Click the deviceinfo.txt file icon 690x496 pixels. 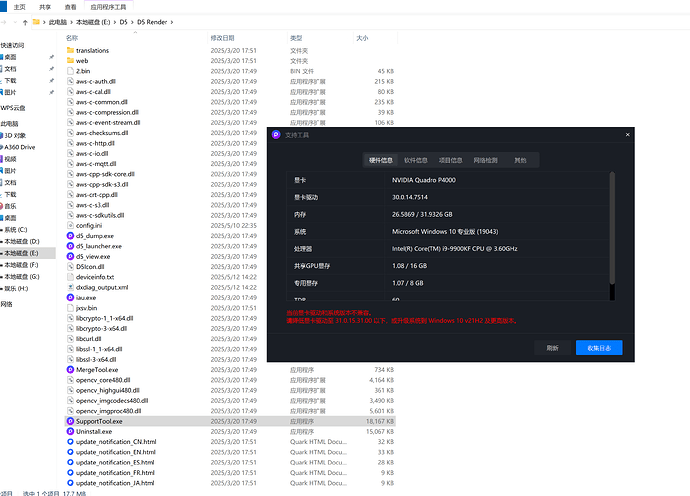pyautogui.click(x=70, y=277)
